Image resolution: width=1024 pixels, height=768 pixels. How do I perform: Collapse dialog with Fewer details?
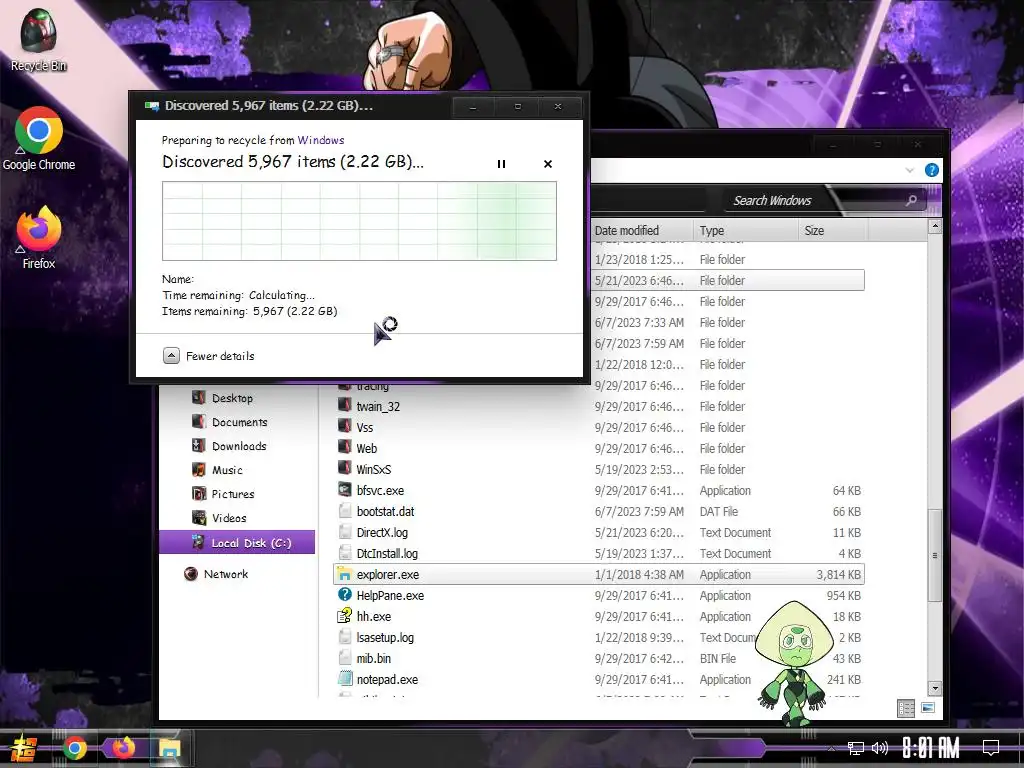click(208, 356)
